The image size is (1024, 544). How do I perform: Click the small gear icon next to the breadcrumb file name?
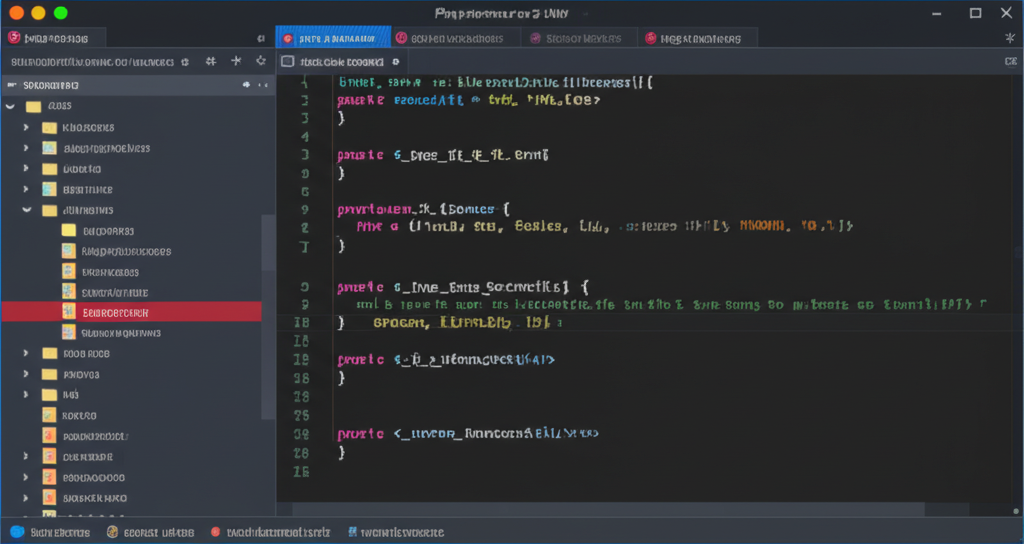tap(395, 61)
